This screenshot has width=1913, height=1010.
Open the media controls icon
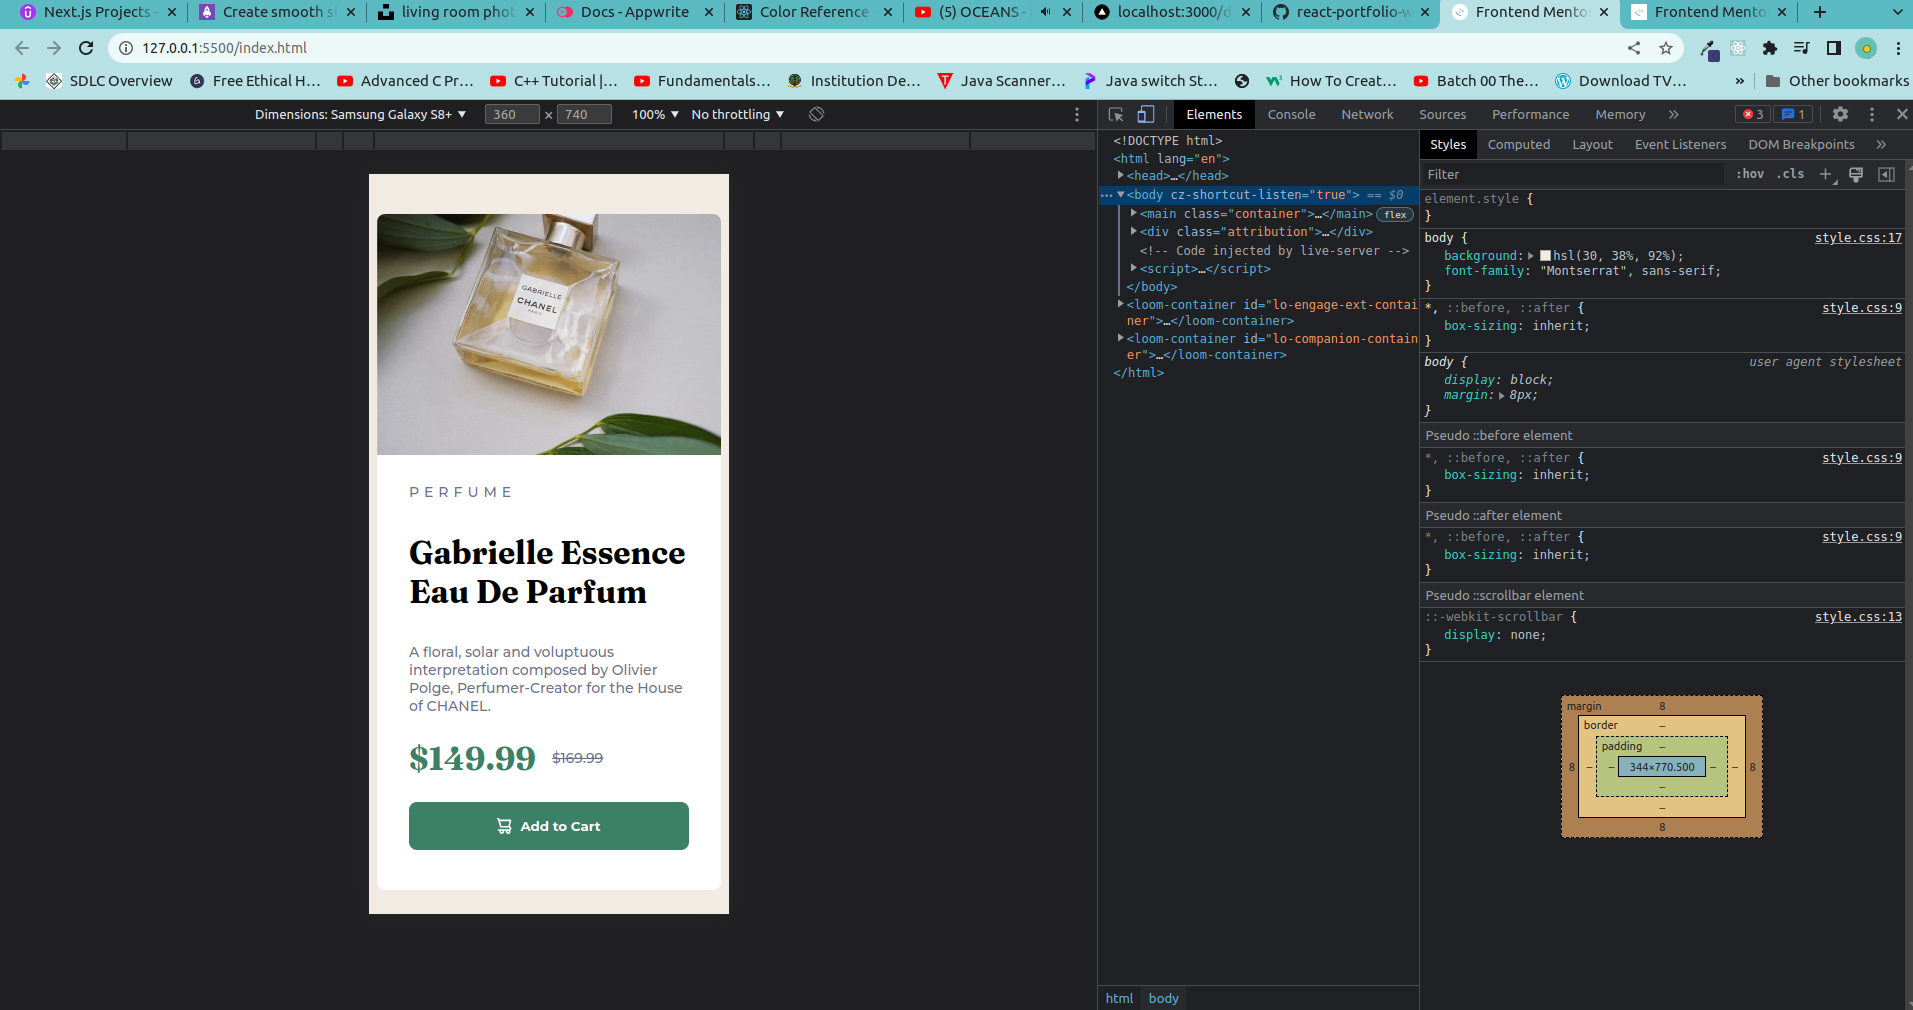coord(1802,48)
